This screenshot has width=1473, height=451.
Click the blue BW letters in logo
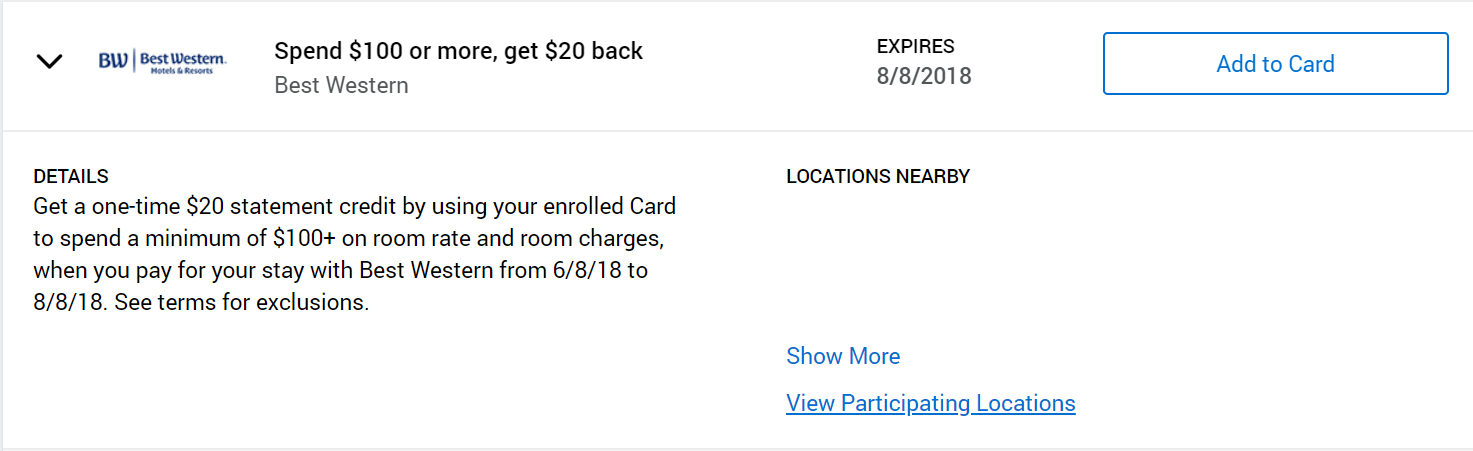tap(113, 62)
